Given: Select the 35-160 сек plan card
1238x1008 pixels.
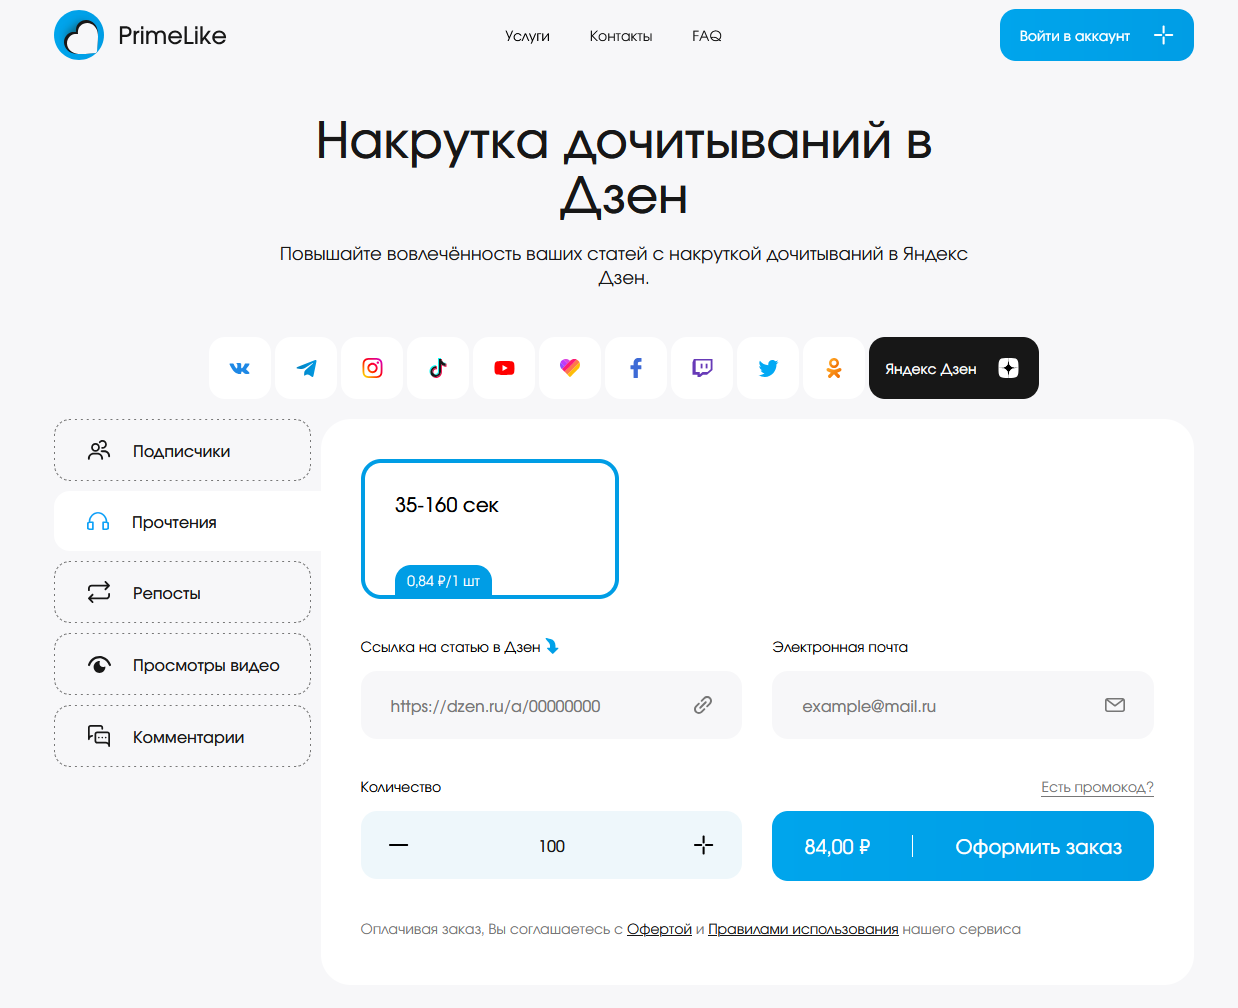Looking at the screenshot, I should [490, 529].
